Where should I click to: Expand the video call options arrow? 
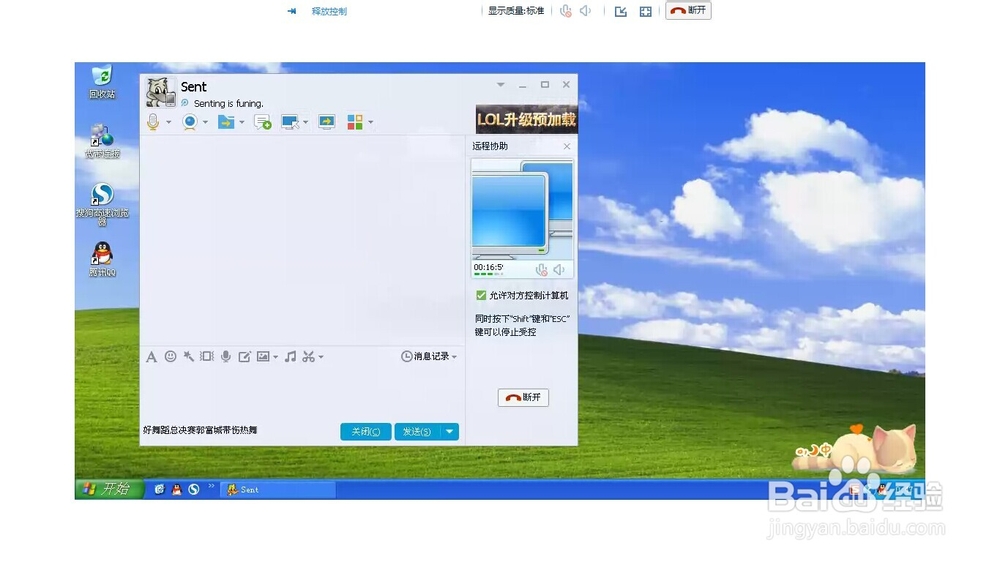point(205,122)
